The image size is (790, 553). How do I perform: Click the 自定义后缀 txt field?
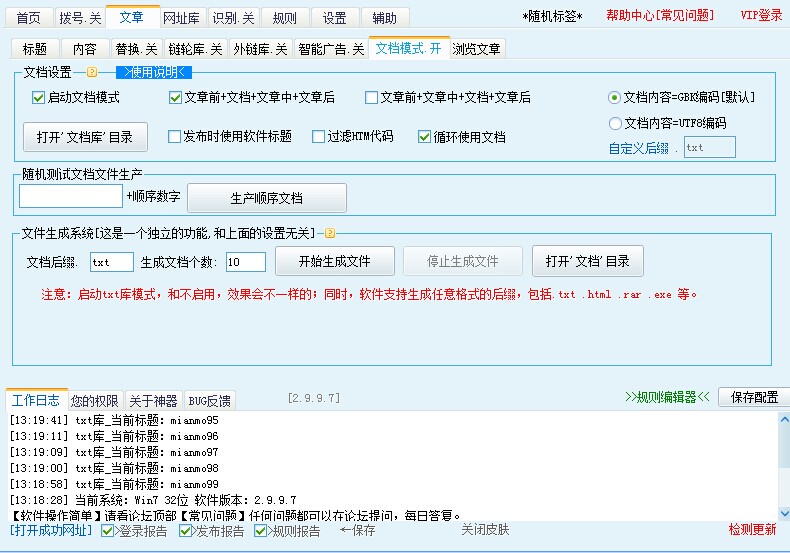[709, 148]
